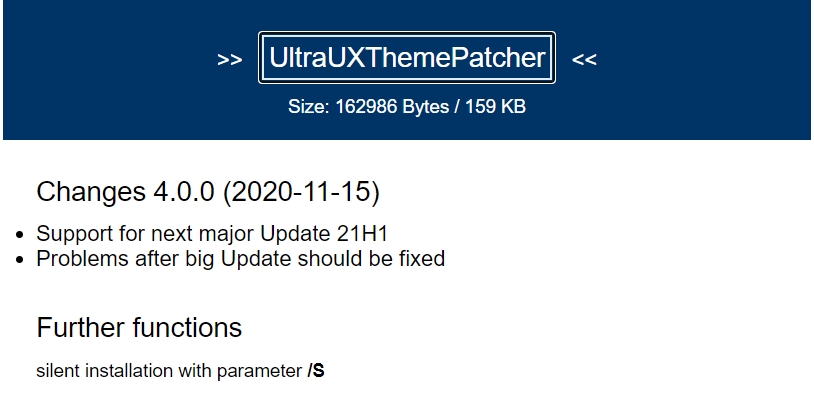
Task: Select the first bullet dot before Support line
Action: (x=20, y=235)
